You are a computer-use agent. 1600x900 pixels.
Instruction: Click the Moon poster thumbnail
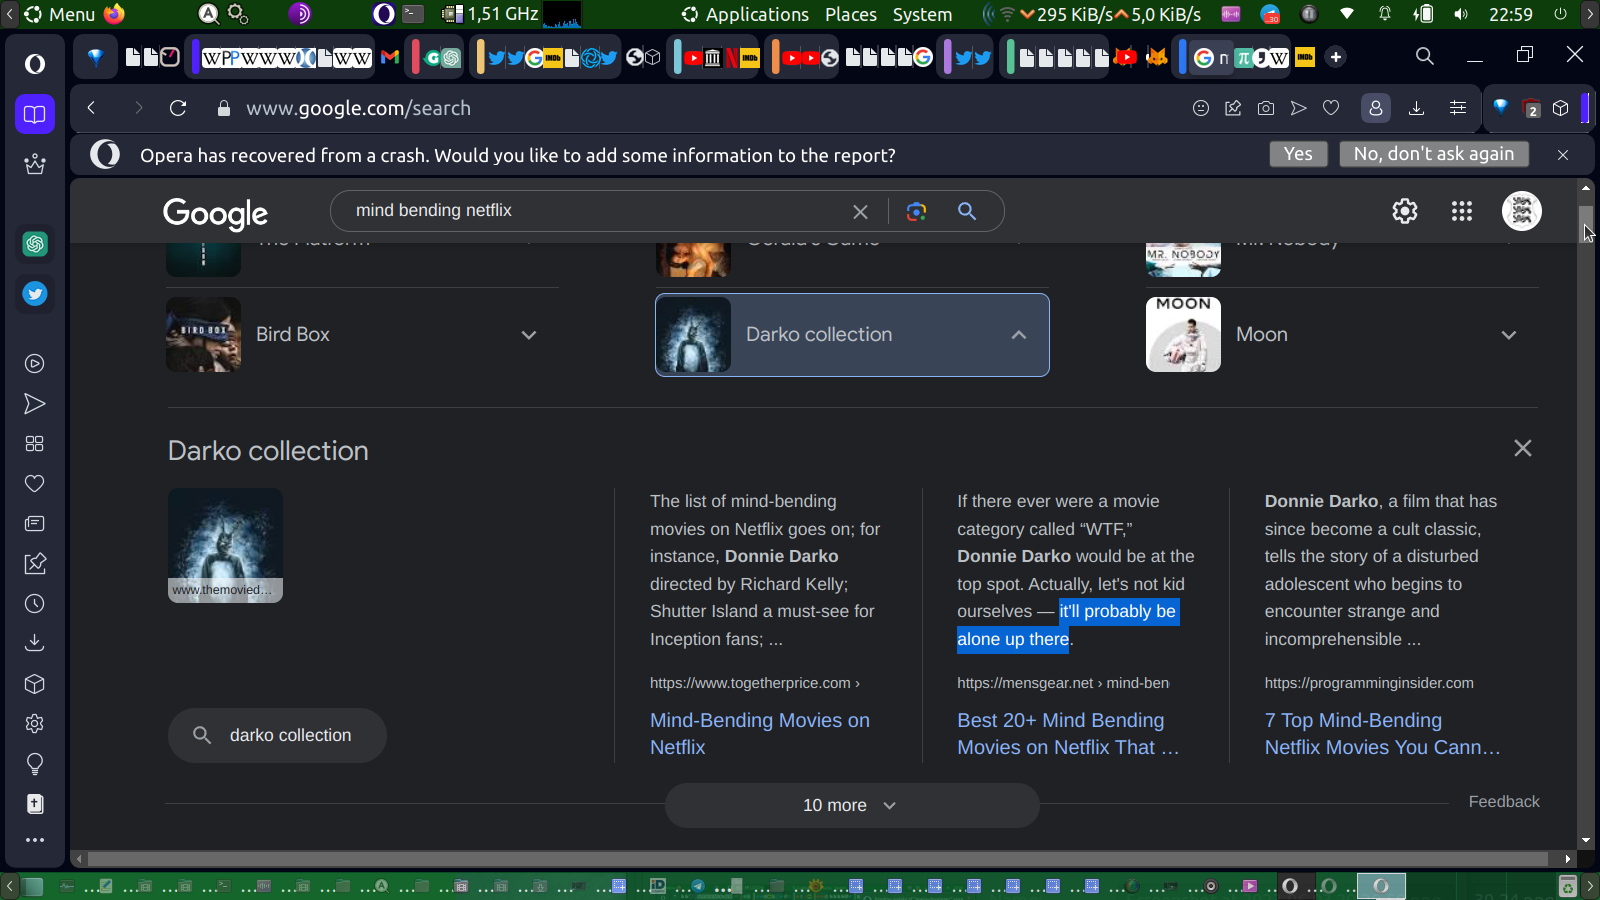pos(1183,335)
